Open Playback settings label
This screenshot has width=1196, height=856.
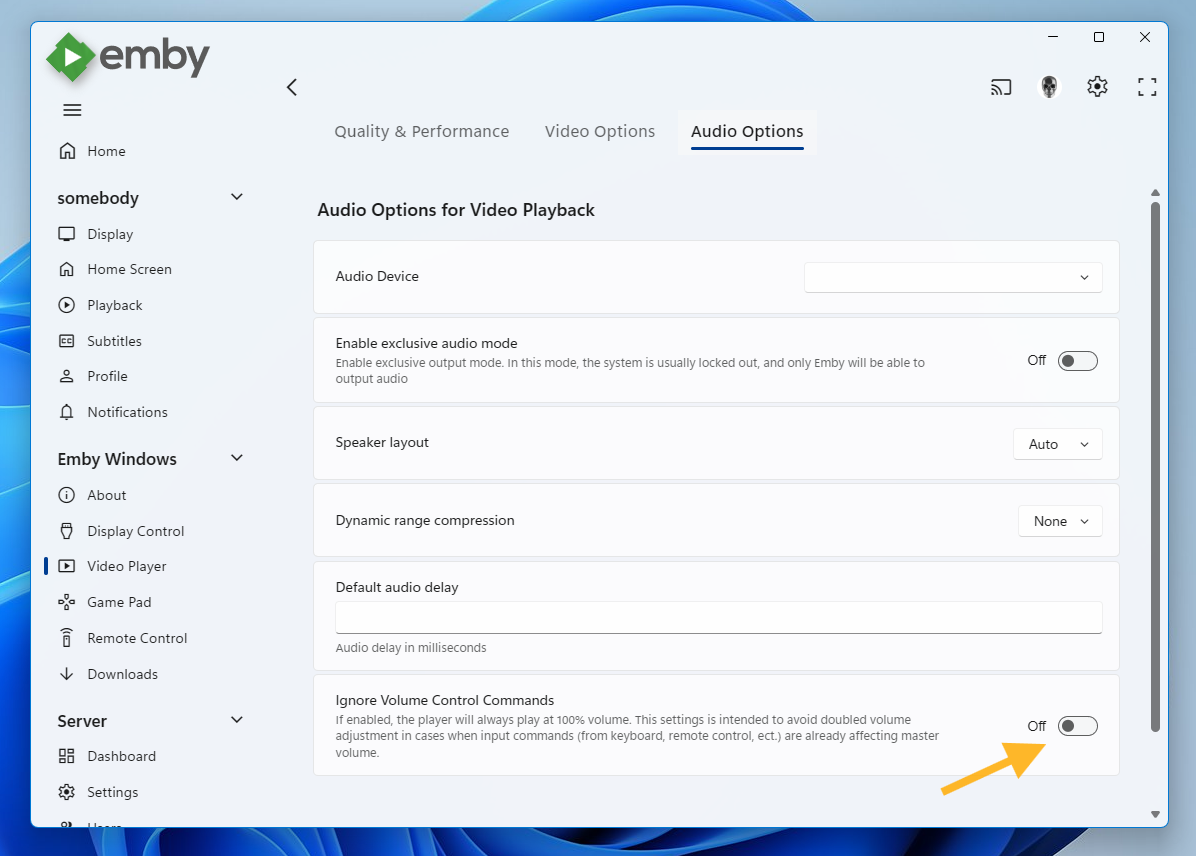point(114,305)
